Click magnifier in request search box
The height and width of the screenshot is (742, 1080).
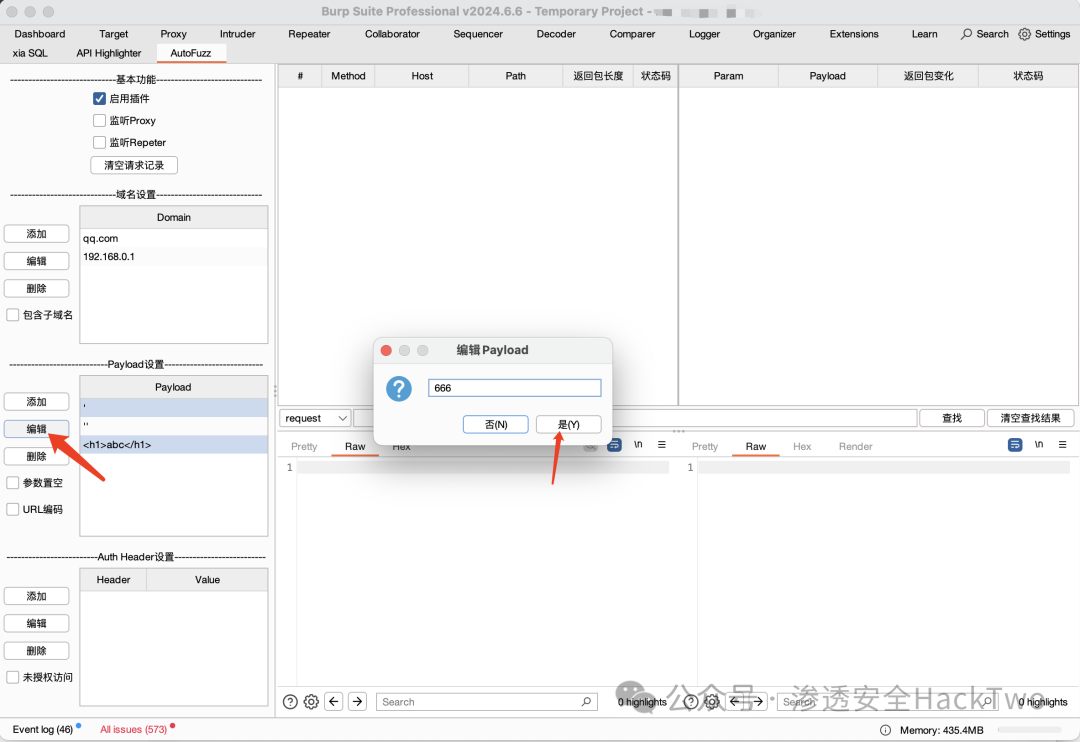[586, 701]
